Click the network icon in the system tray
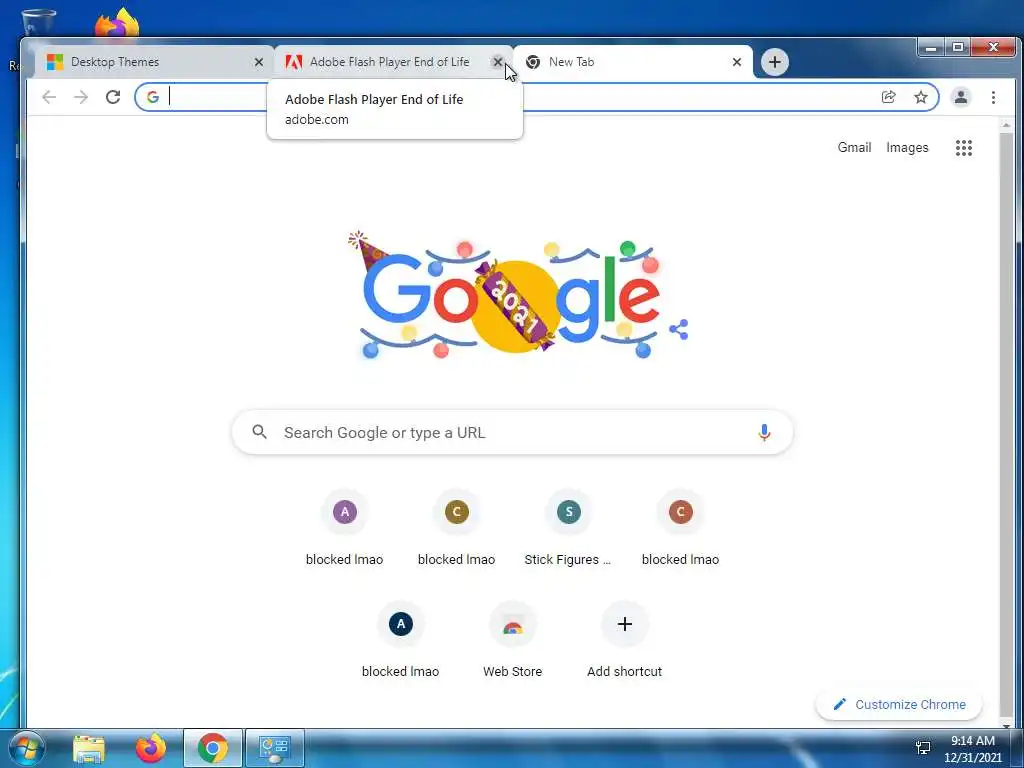This screenshot has width=1024, height=768. coord(923,749)
